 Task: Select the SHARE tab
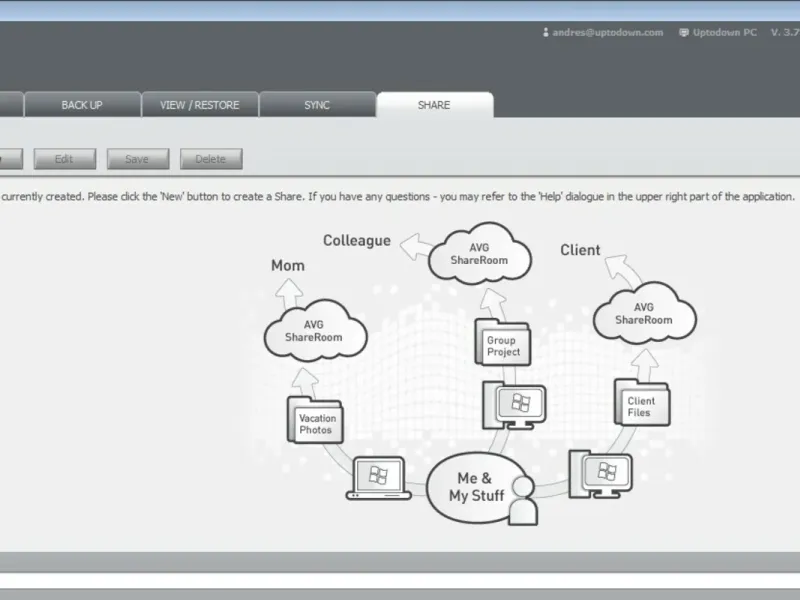(x=434, y=105)
